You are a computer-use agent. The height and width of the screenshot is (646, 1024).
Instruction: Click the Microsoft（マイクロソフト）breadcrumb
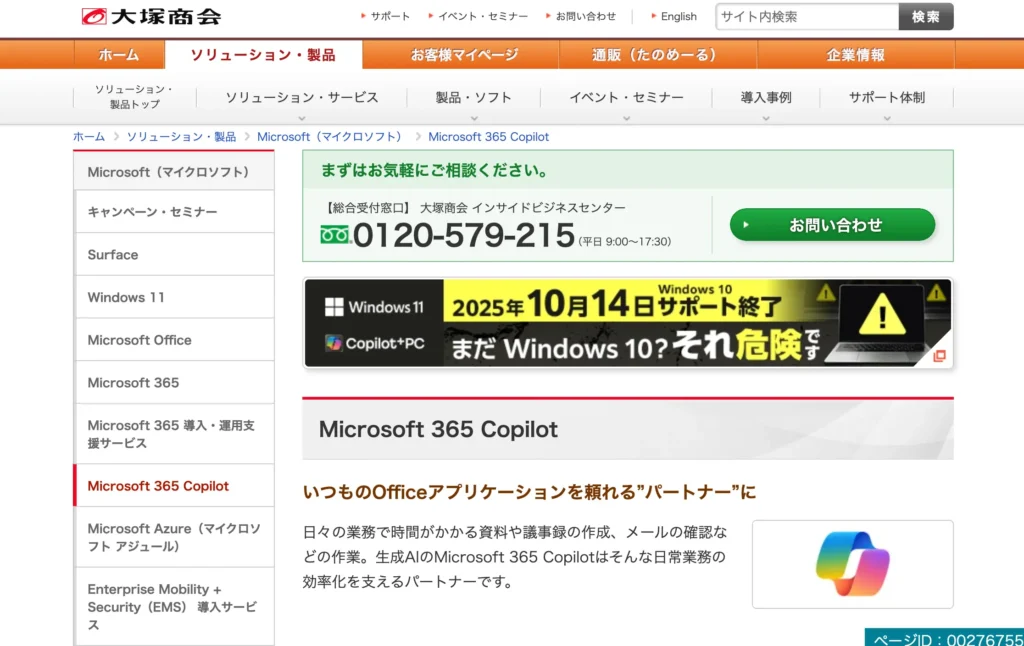click(332, 137)
